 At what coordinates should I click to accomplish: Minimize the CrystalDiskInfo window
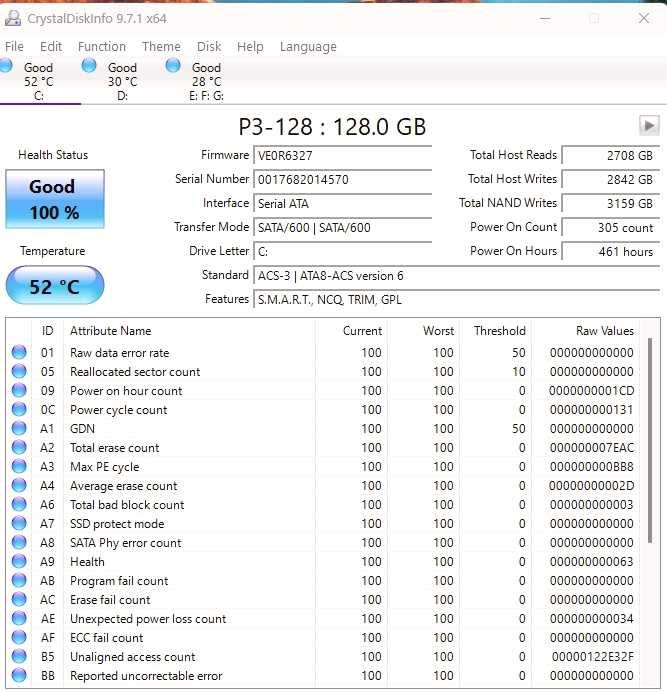point(545,19)
